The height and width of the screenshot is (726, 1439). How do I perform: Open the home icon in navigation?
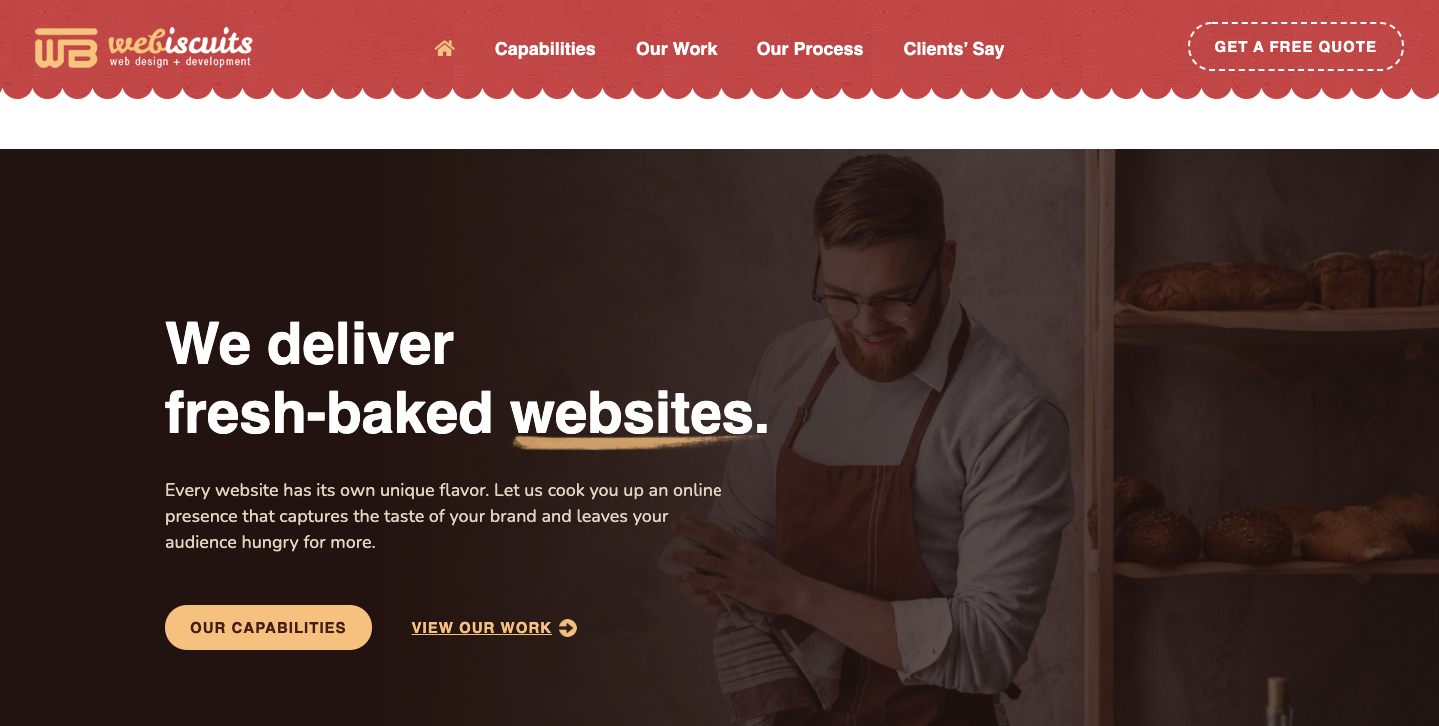[x=445, y=48]
